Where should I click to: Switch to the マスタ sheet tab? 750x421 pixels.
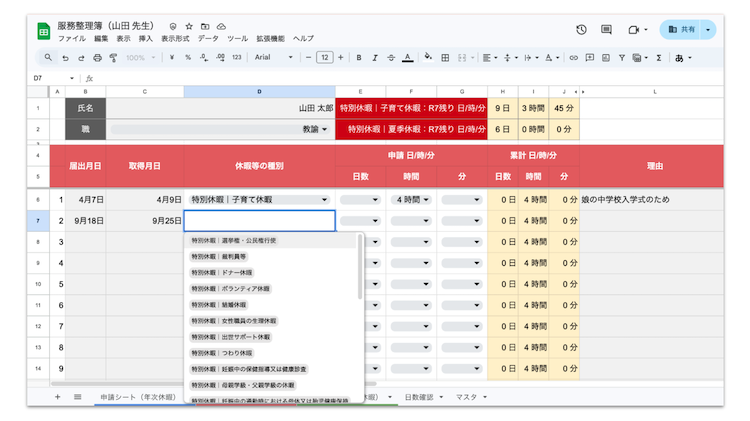(470, 397)
